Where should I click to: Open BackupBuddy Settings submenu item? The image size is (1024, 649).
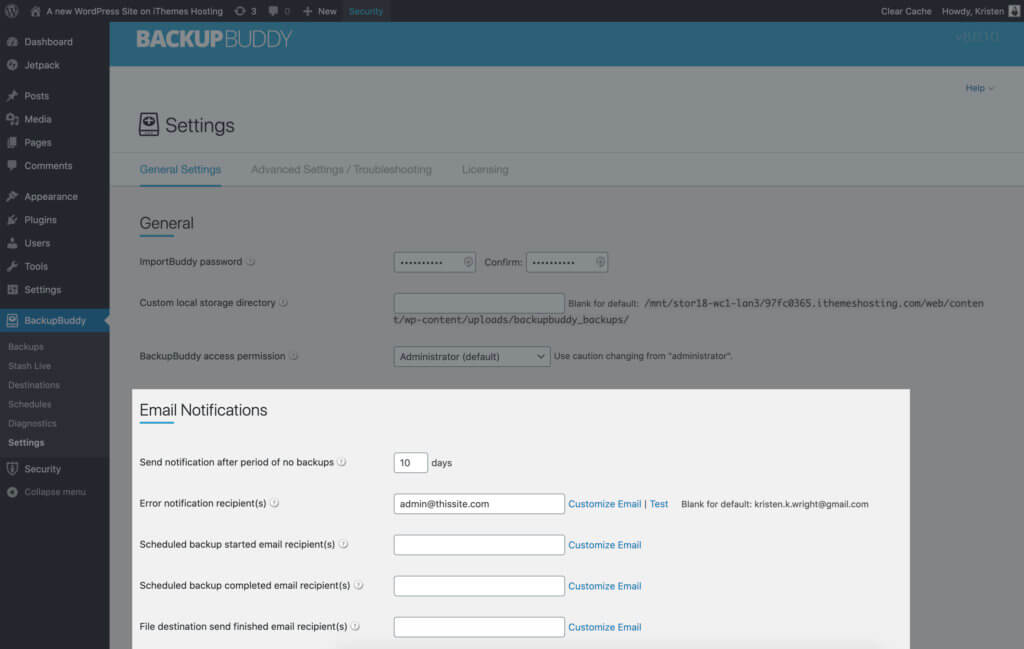[x=26, y=443]
